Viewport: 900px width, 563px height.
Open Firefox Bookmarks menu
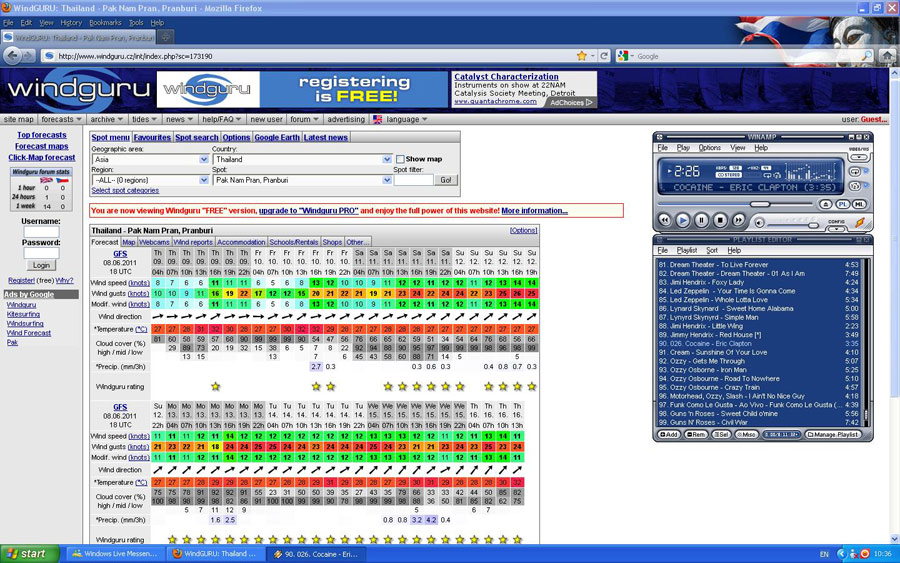point(105,22)
